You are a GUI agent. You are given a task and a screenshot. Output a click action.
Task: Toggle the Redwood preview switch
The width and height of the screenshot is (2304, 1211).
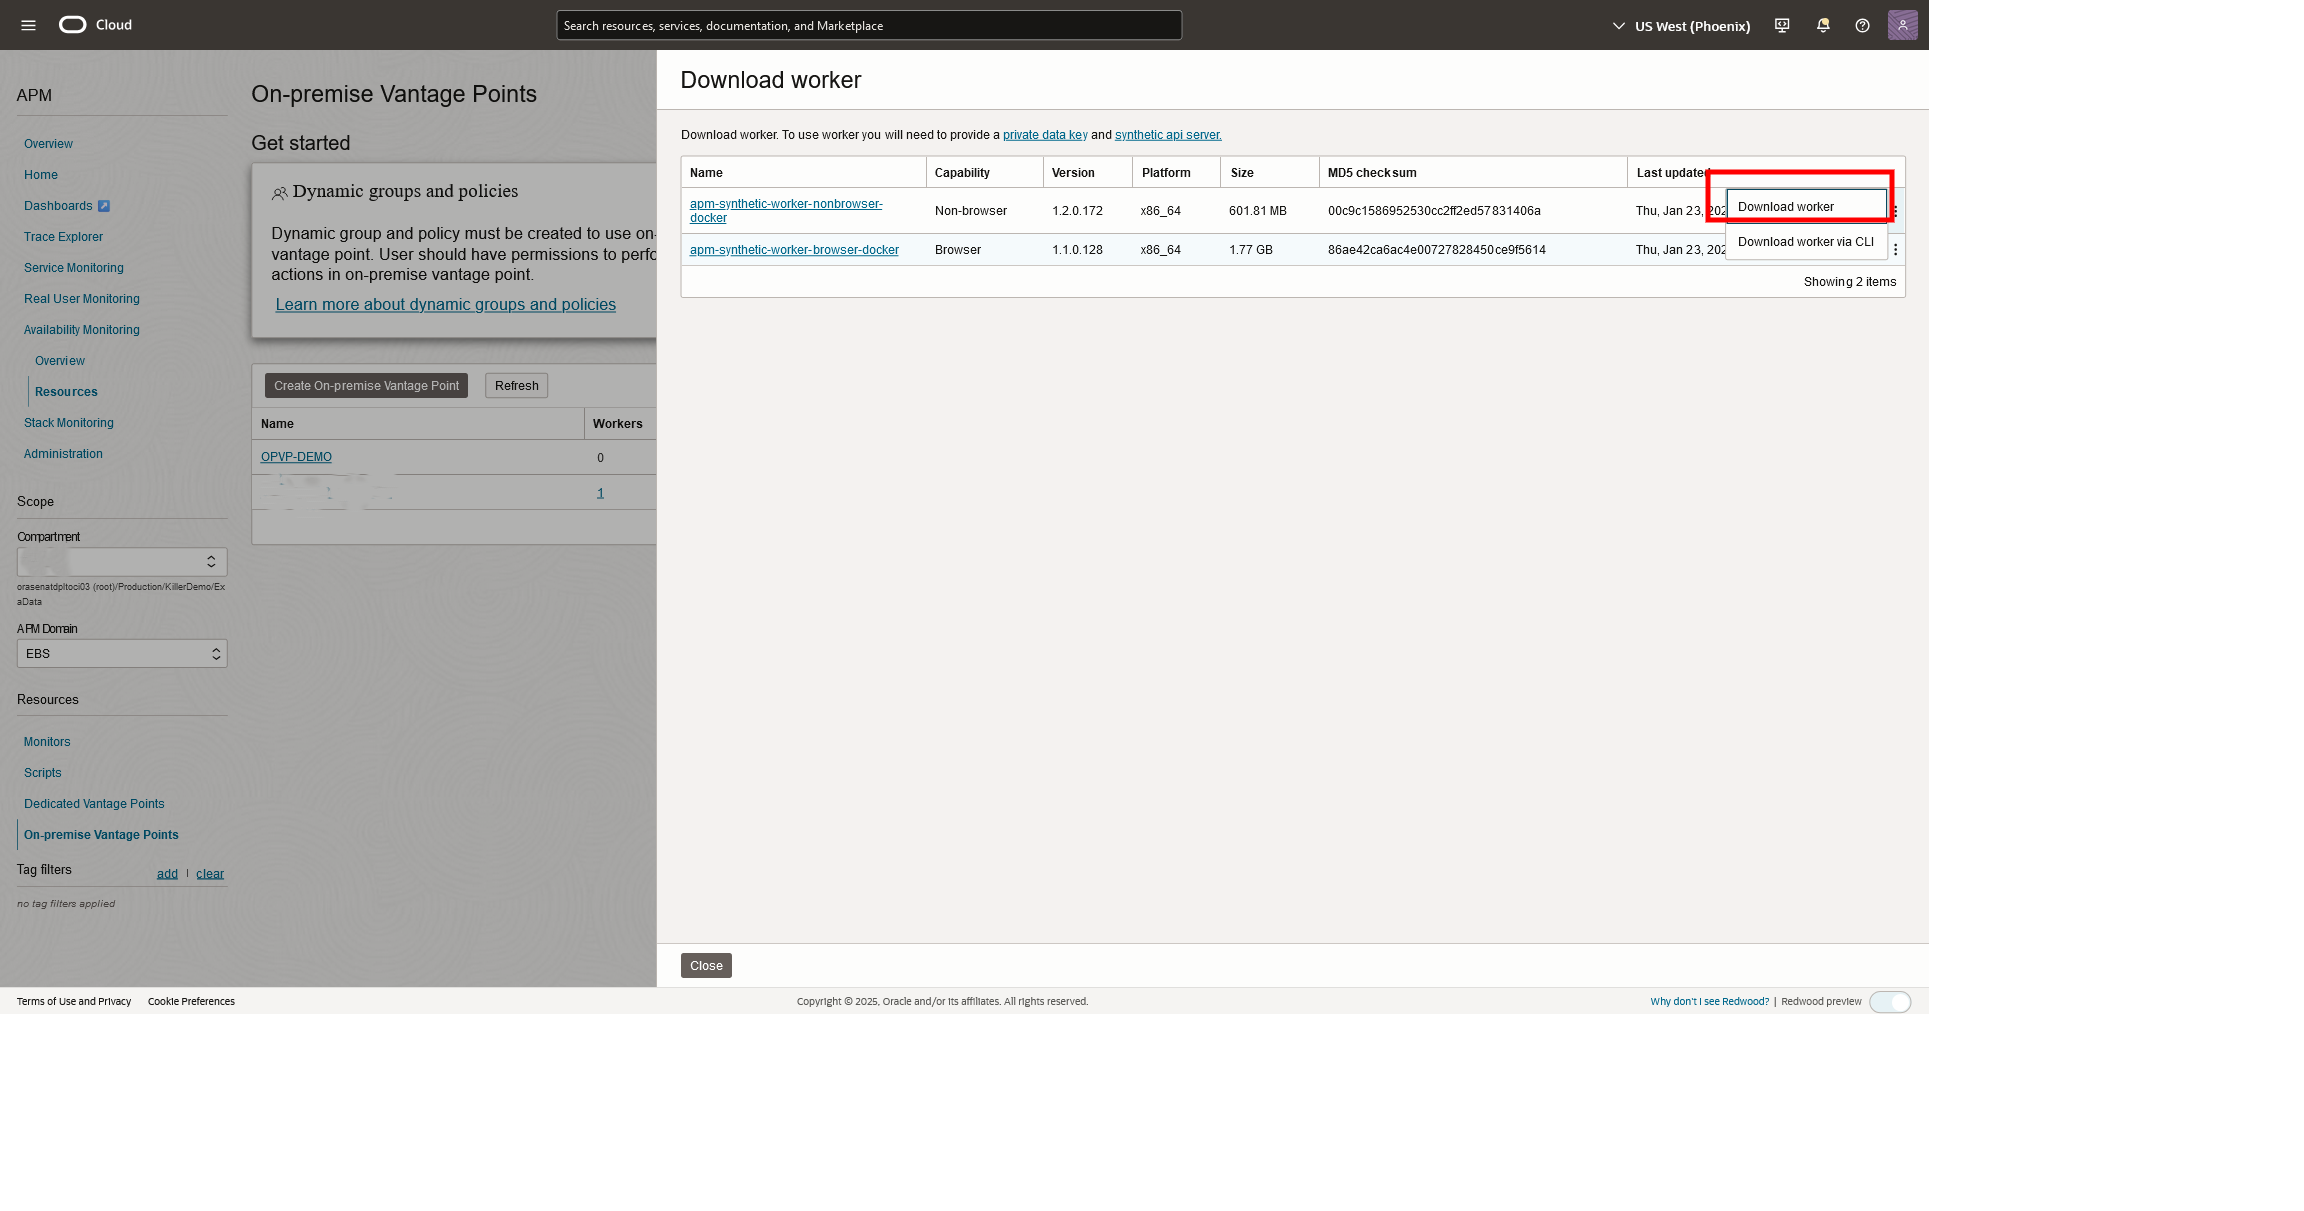1890,1001
